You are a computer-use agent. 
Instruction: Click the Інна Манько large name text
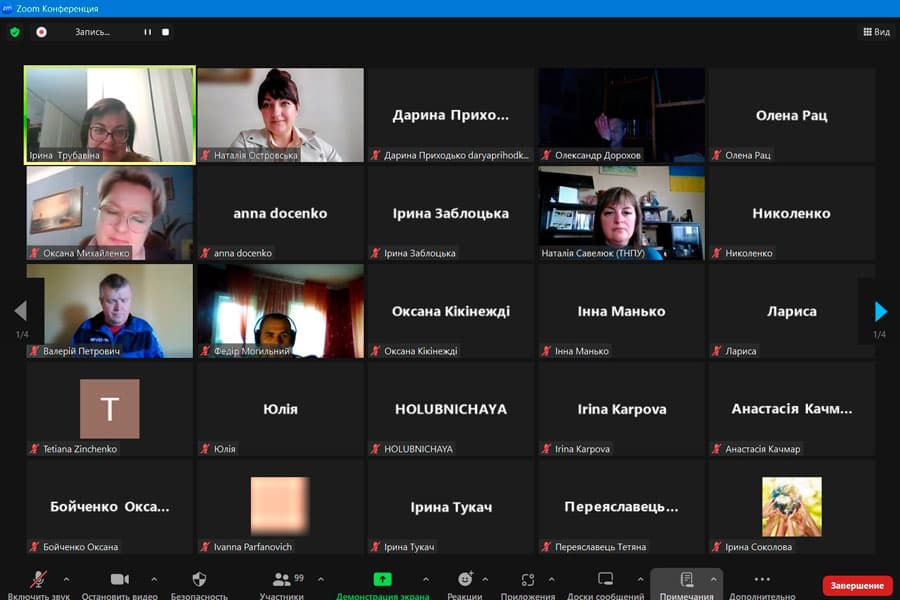[621, 311]
